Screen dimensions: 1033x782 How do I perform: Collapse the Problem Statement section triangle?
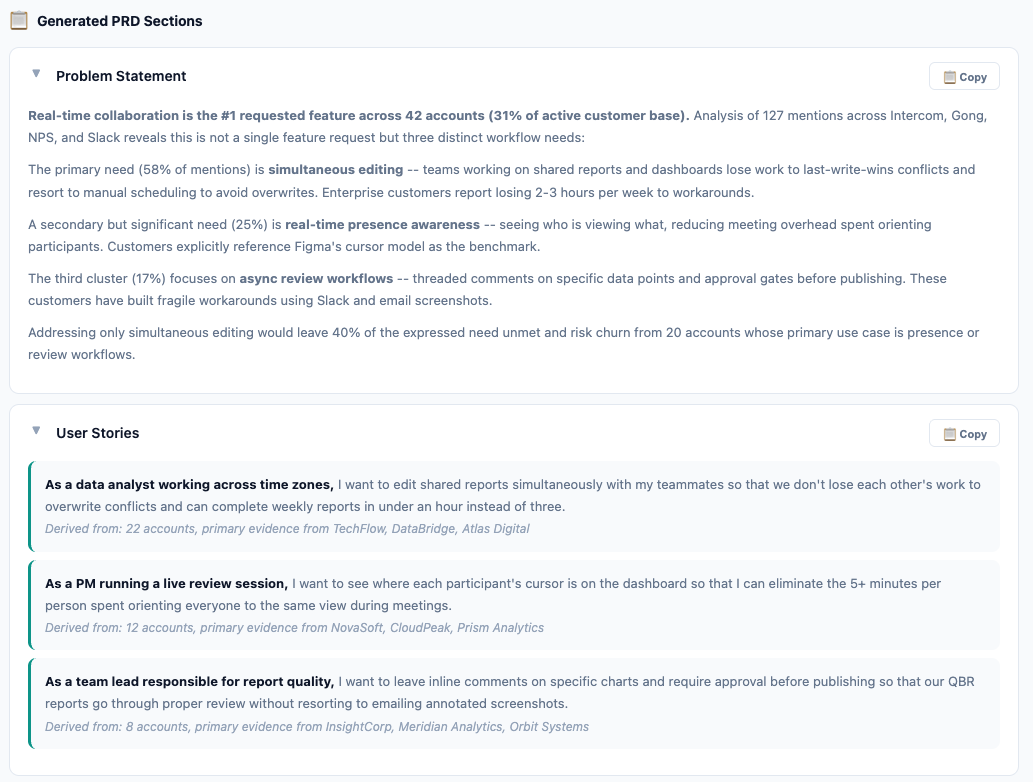36,74
